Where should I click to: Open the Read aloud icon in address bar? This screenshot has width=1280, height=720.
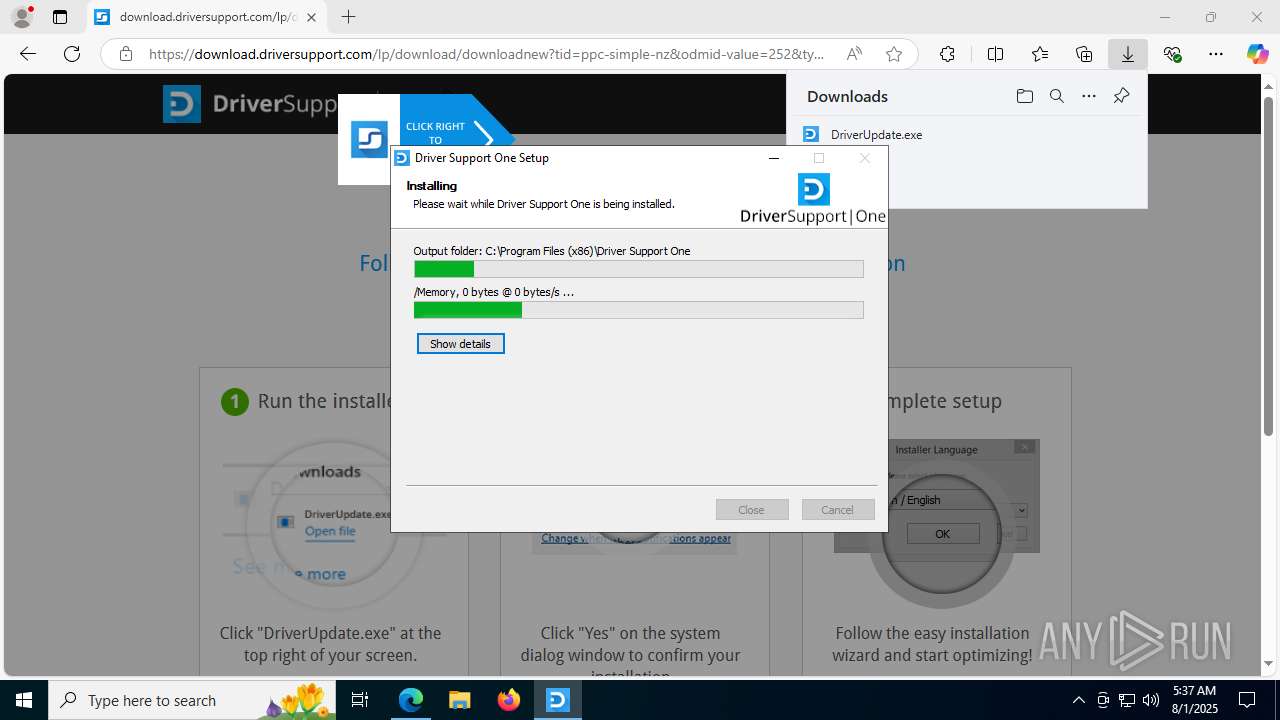click(854, 54)
